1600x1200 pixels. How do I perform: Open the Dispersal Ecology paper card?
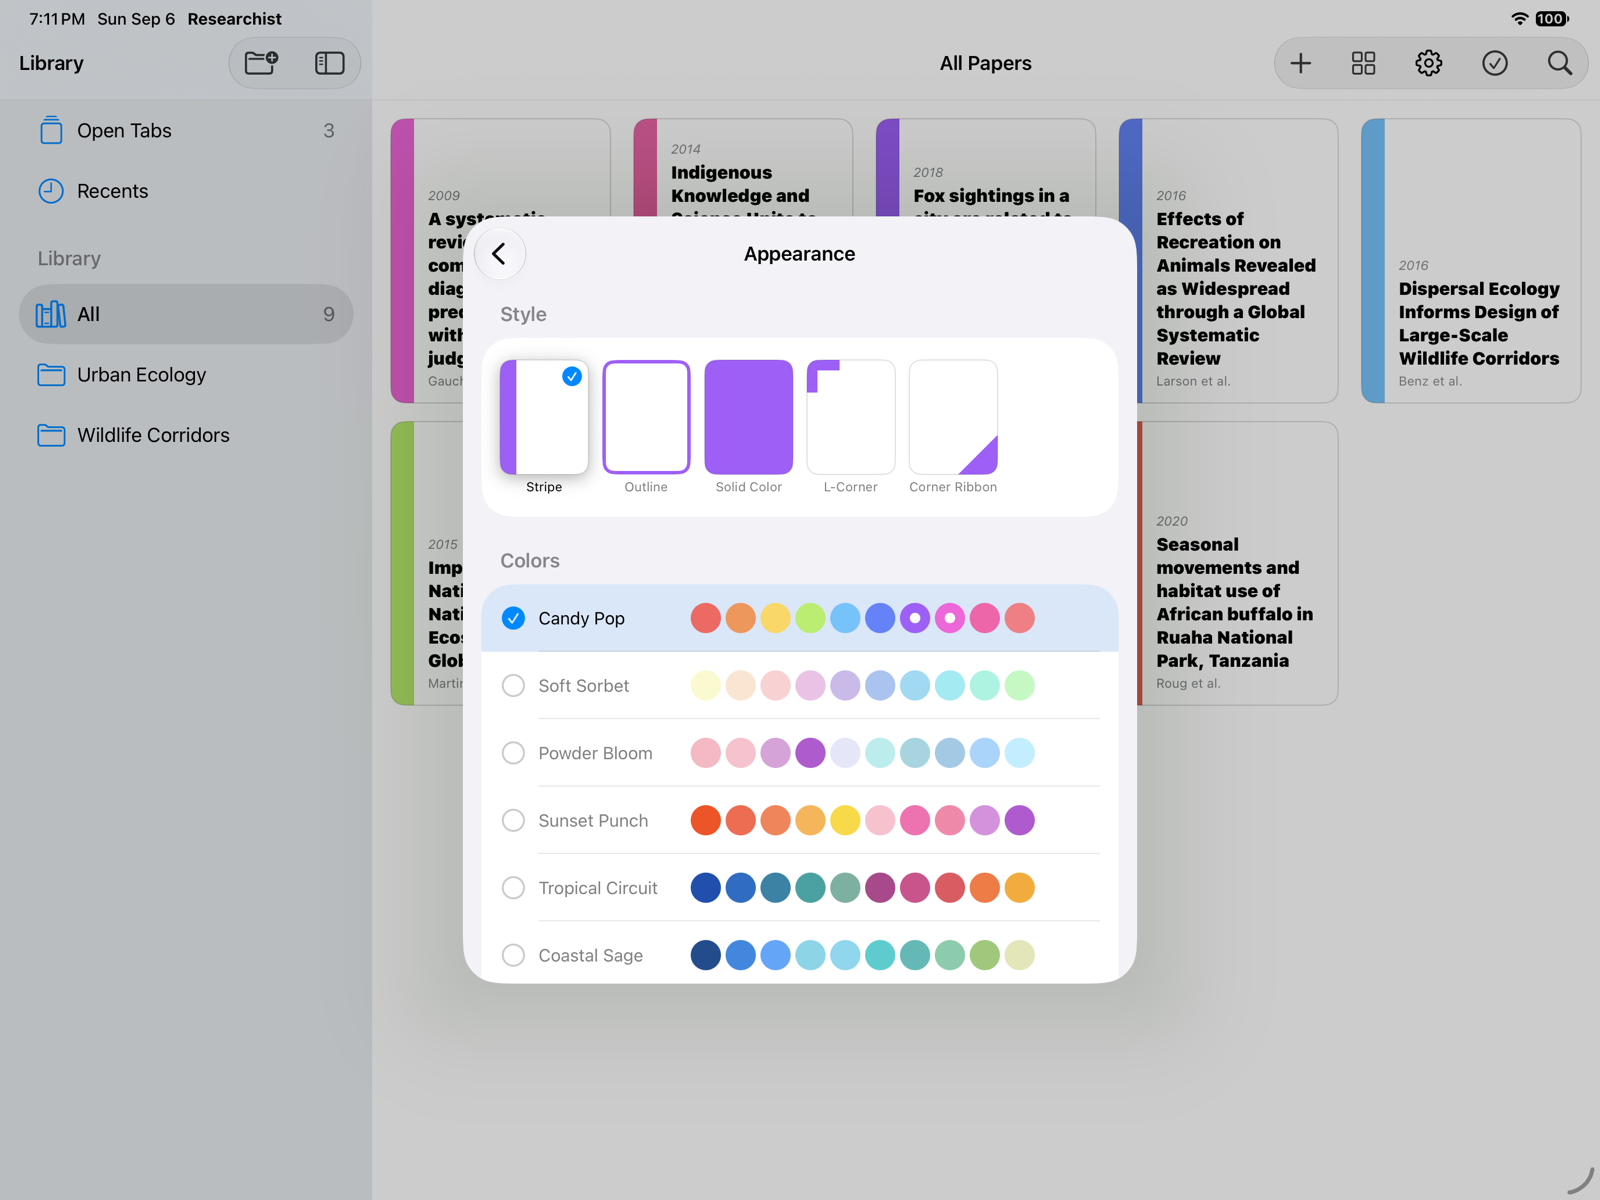pyautogui.click(x=1471, y=261)
